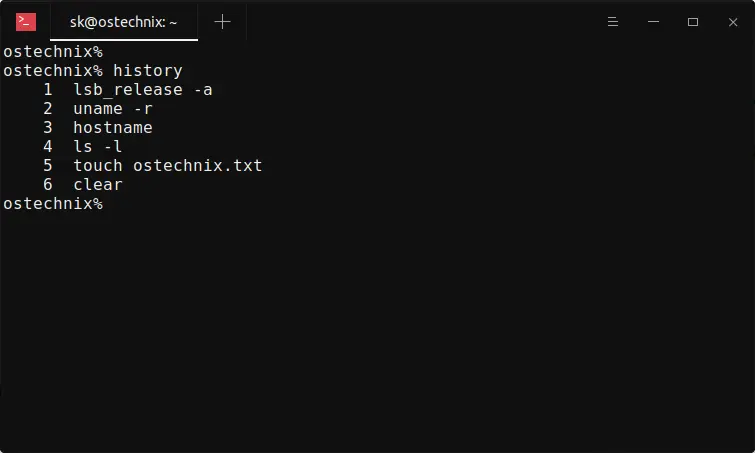Click history entry 'touch ostechnix.txt'
This screenshot has height=453, width=755.
click(168, 166)
